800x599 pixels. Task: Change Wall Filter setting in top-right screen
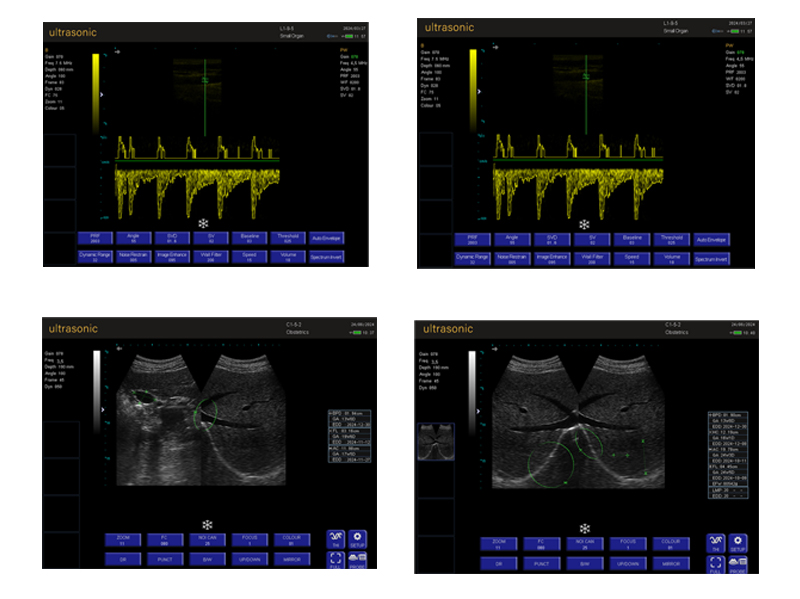point(590,258)
